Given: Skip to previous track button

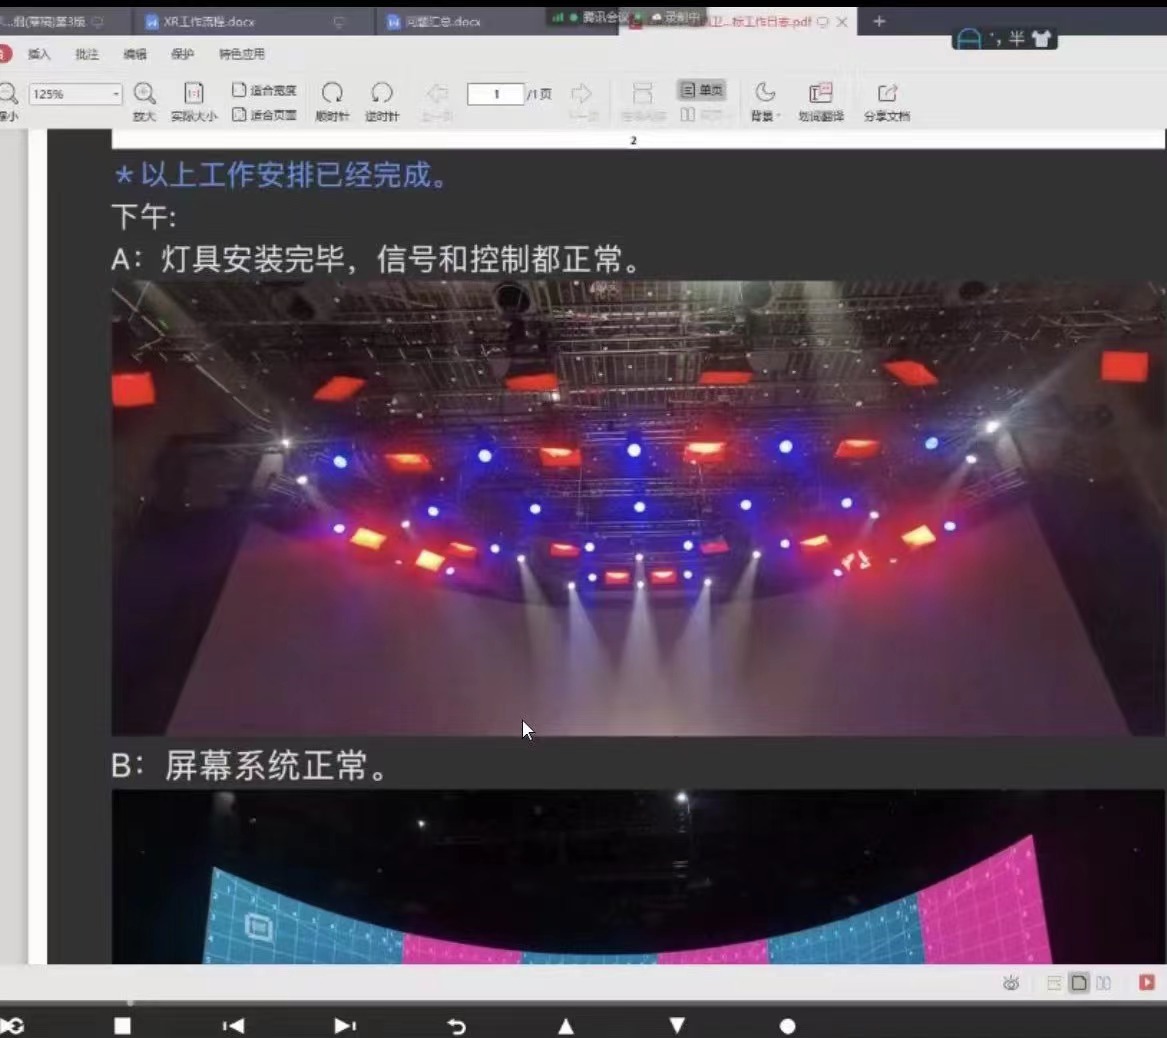Looking at the screenshot, I should pos(234,1026).
